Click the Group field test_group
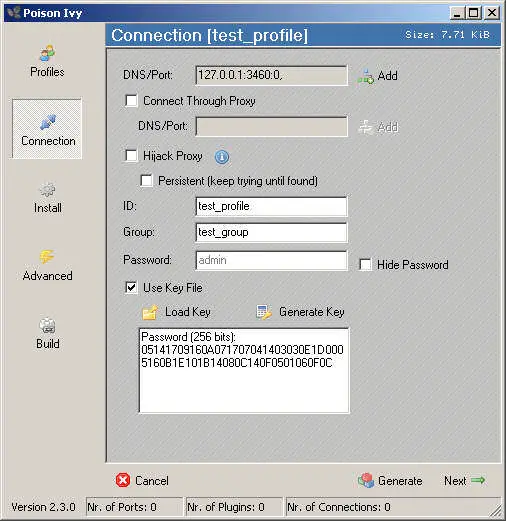 point(271,232)
